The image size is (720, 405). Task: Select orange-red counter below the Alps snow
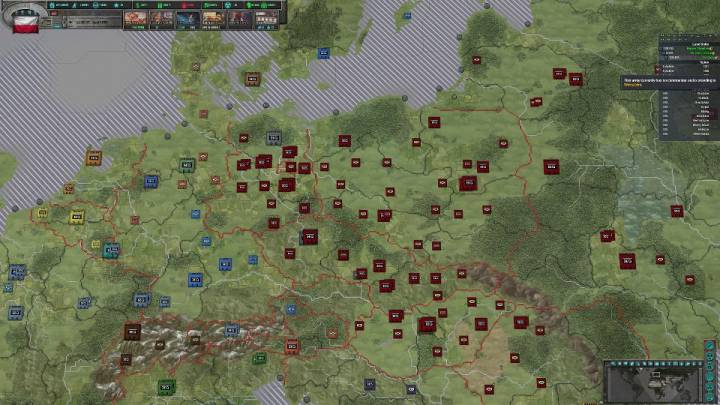pyautogui.click(x=292, y=346)
